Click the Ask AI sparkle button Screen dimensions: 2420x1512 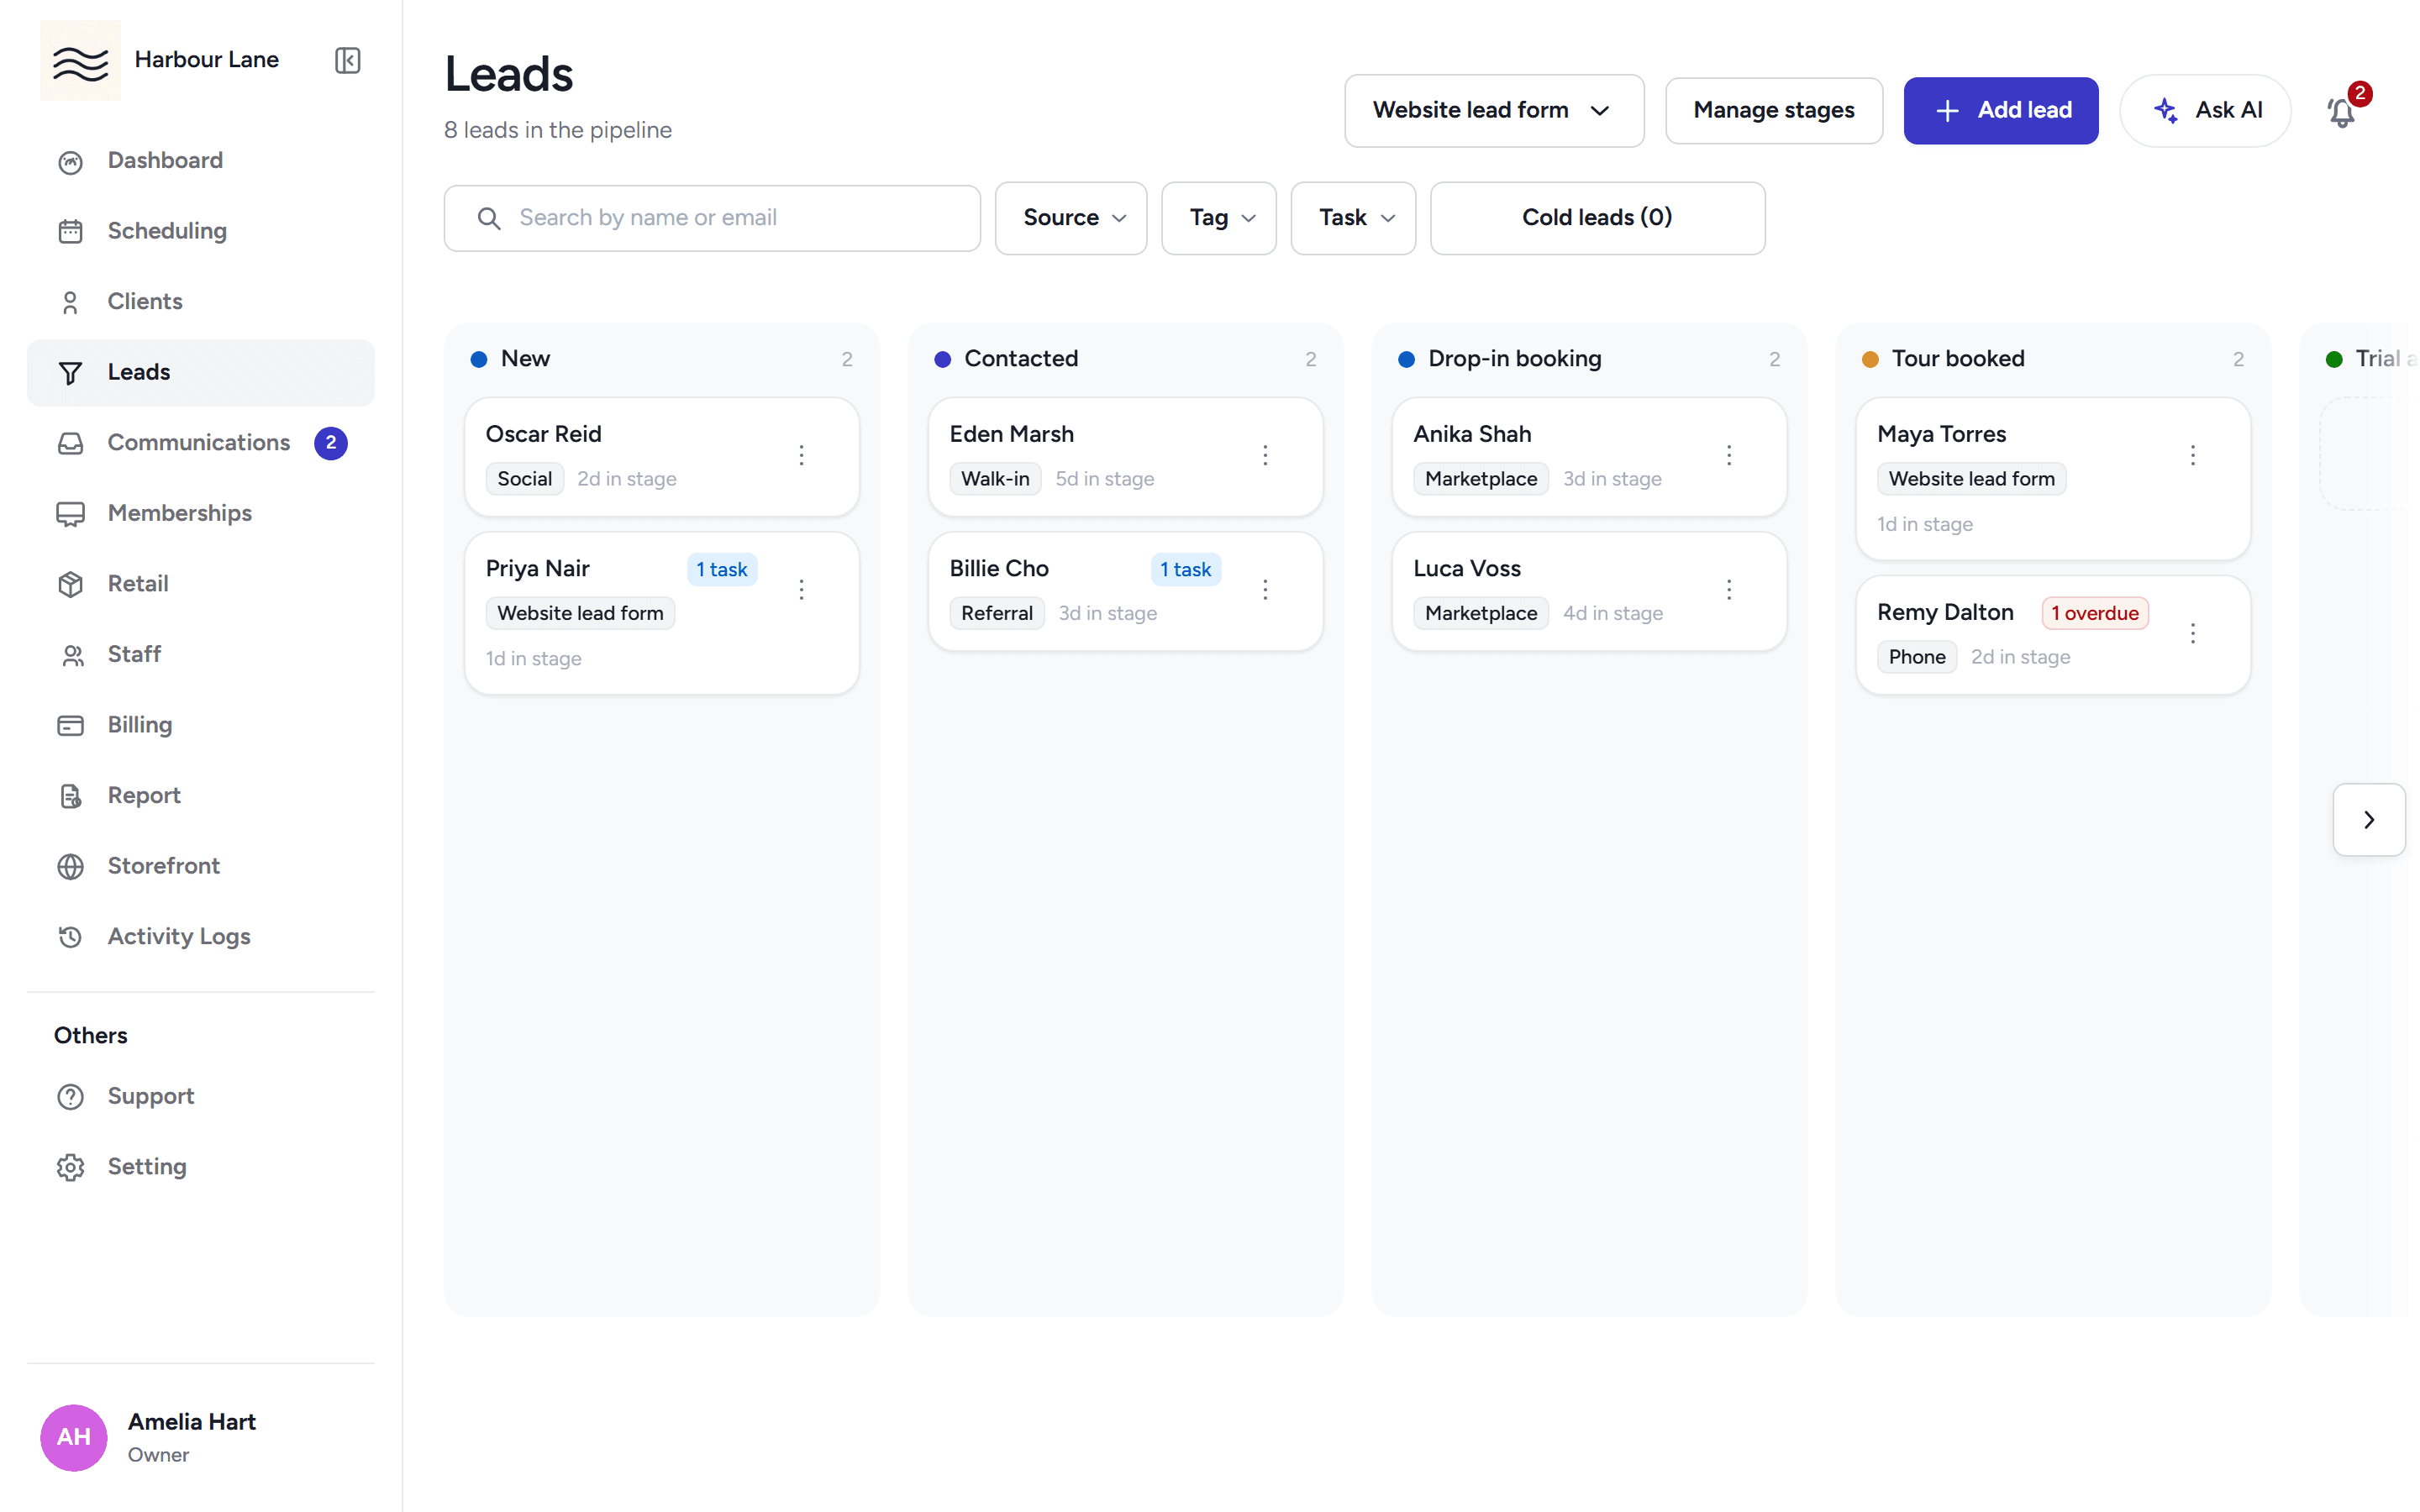[2205, 111]
